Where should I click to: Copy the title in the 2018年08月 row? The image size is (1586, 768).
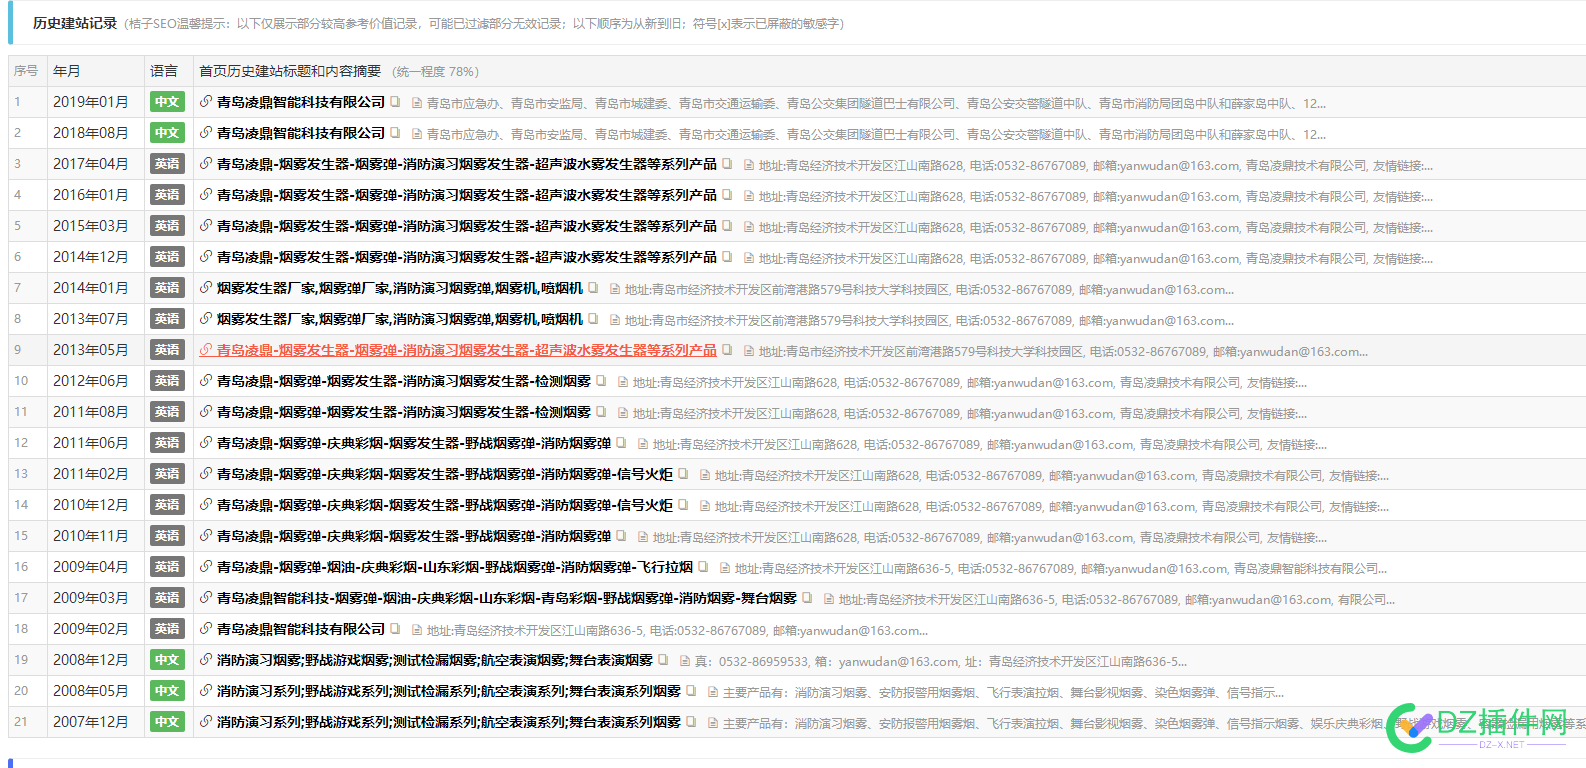point(395,133)
